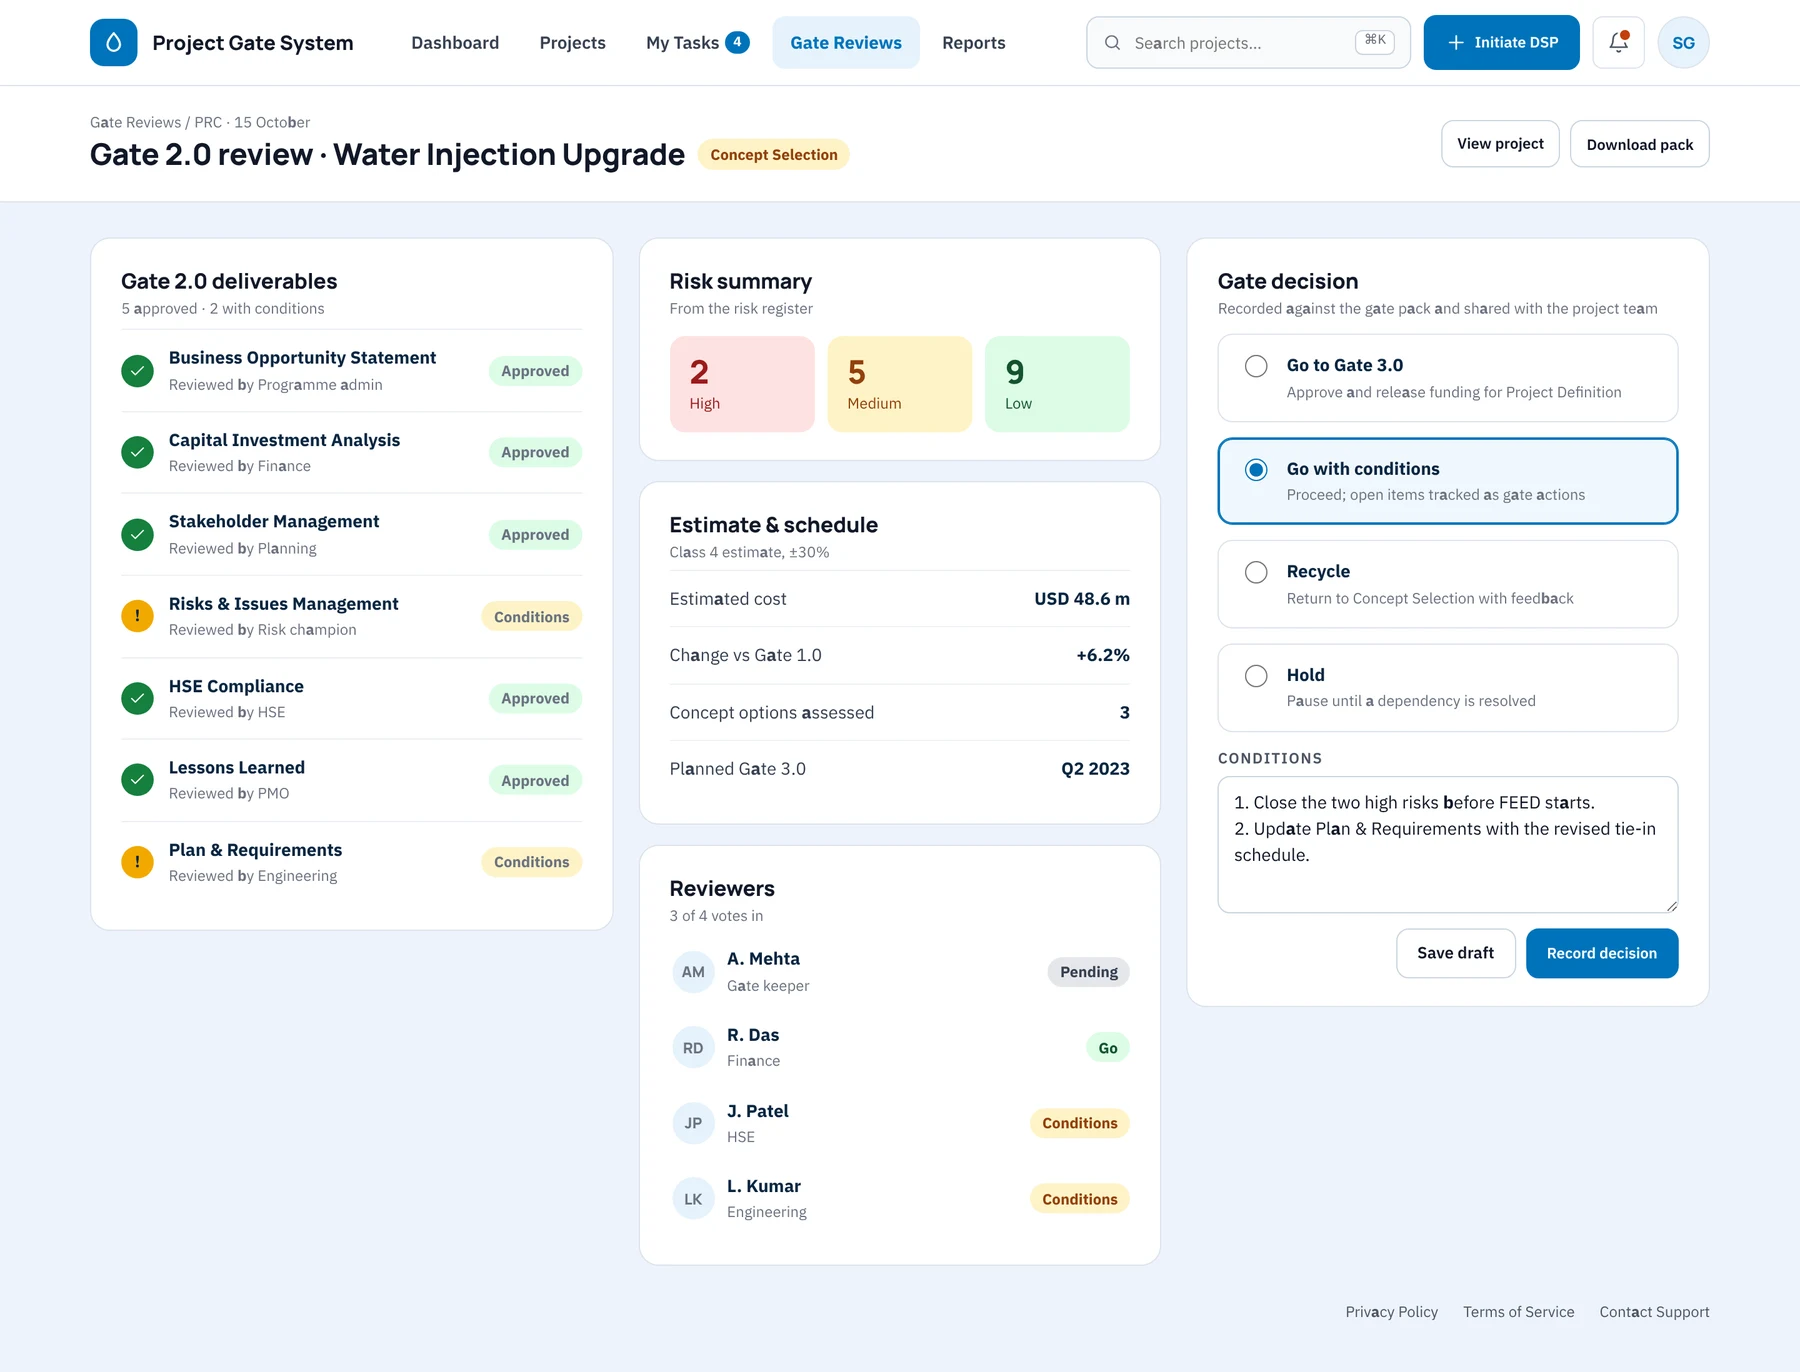Click the Initiate DSP button

pyautogui.click(x=1501, y=42)
